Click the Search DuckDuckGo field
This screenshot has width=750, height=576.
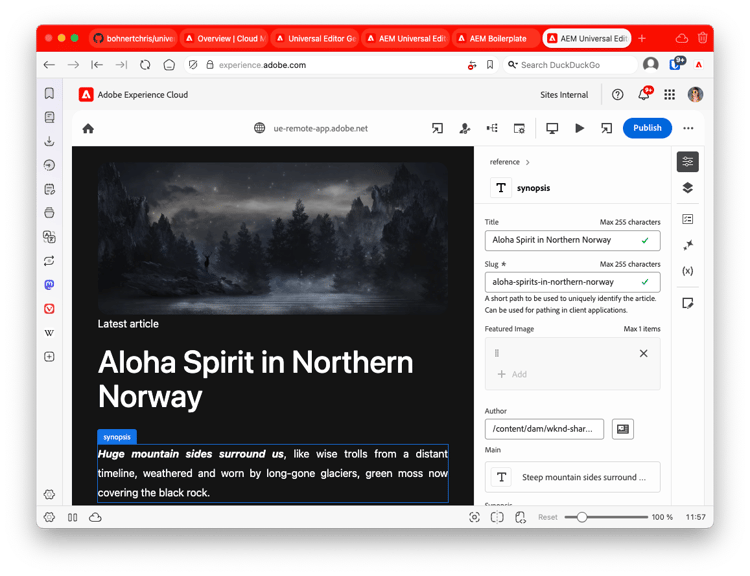[572, 65]
